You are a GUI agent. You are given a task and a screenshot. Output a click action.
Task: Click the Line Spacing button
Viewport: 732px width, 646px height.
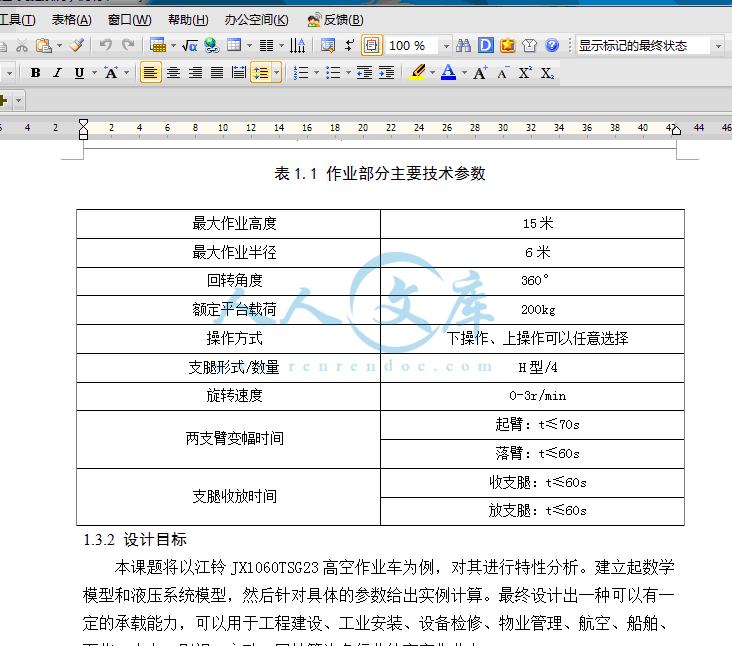click(x=261, y=73)
